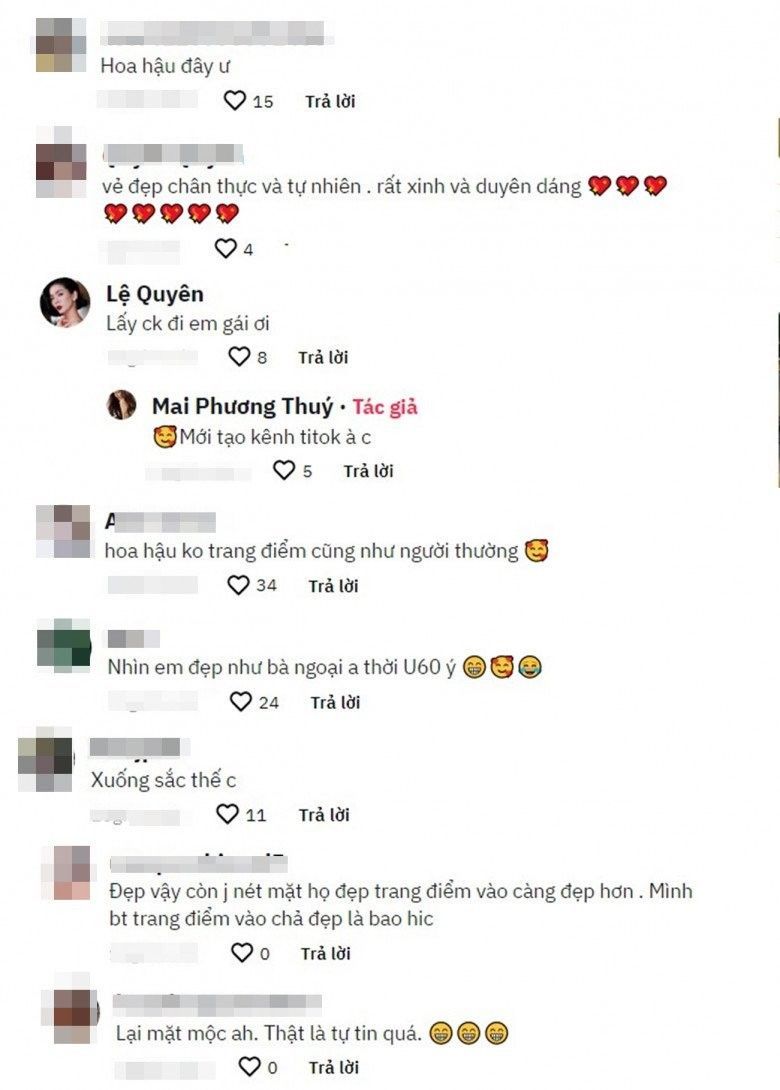Reply to Mai Phương Thuý's comment
780x1090 pixels.
pos(368,471)
